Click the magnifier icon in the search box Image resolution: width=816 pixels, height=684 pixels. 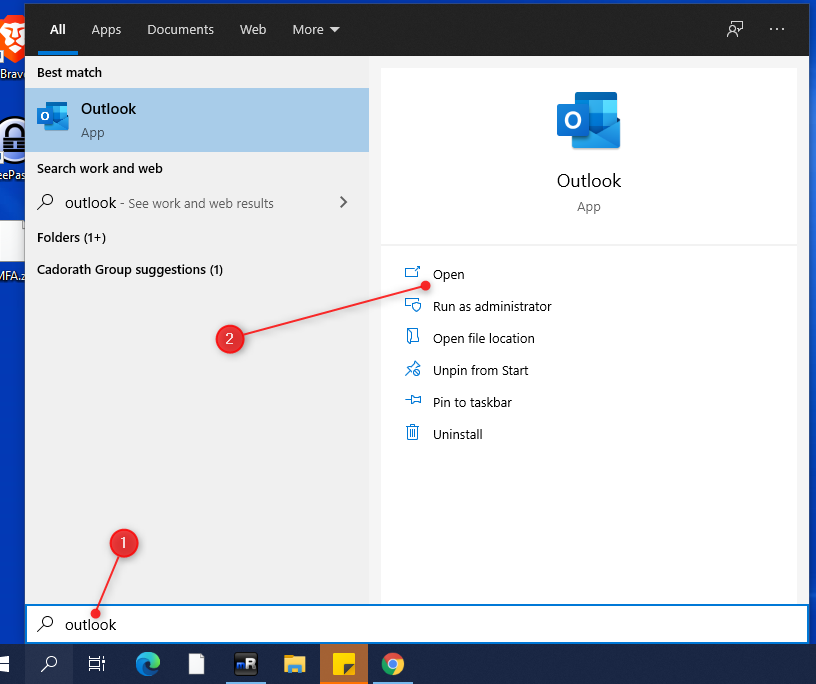(x=46, y=624)
